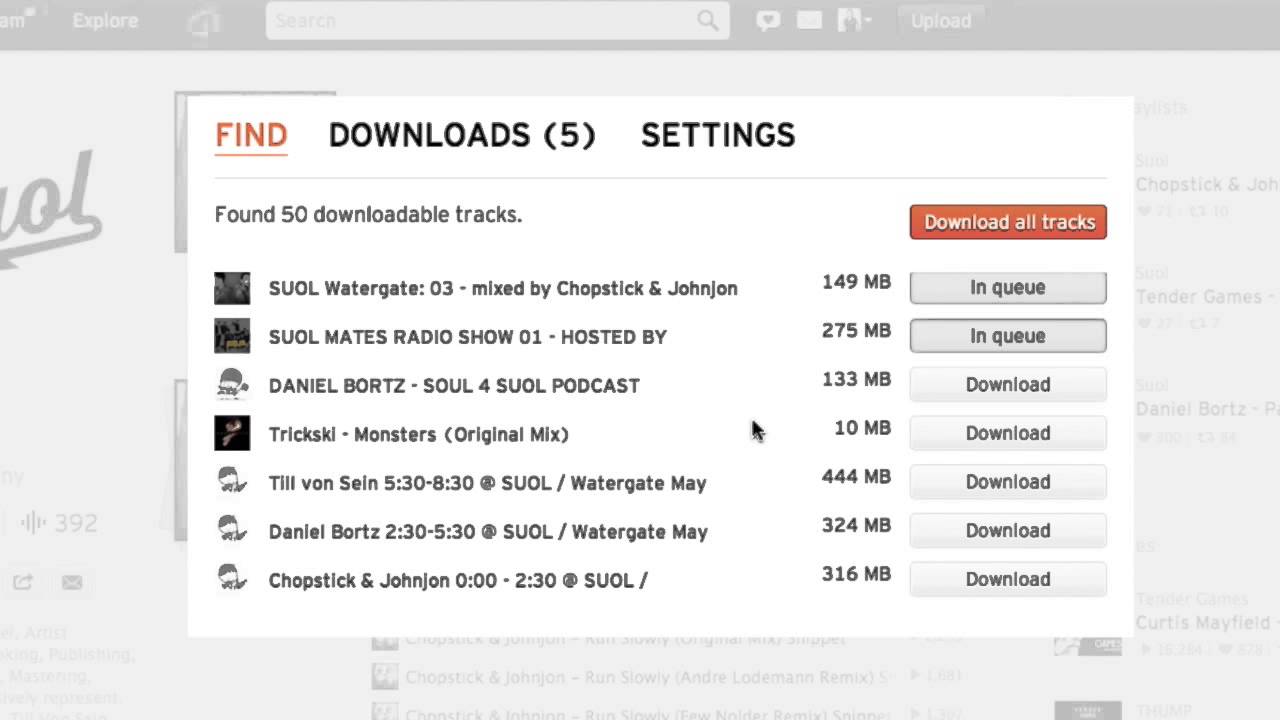
Task: Open the DOWNLOADS (5) tab
Action: pos(462,135)
